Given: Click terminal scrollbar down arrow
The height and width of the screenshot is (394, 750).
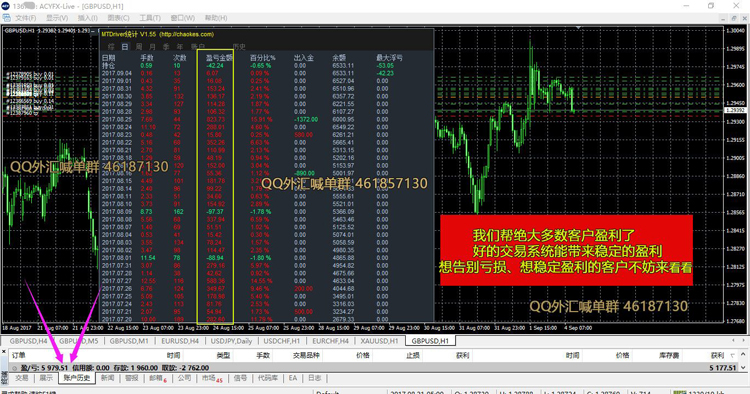Looking at the screenshot, I should 743,367.
